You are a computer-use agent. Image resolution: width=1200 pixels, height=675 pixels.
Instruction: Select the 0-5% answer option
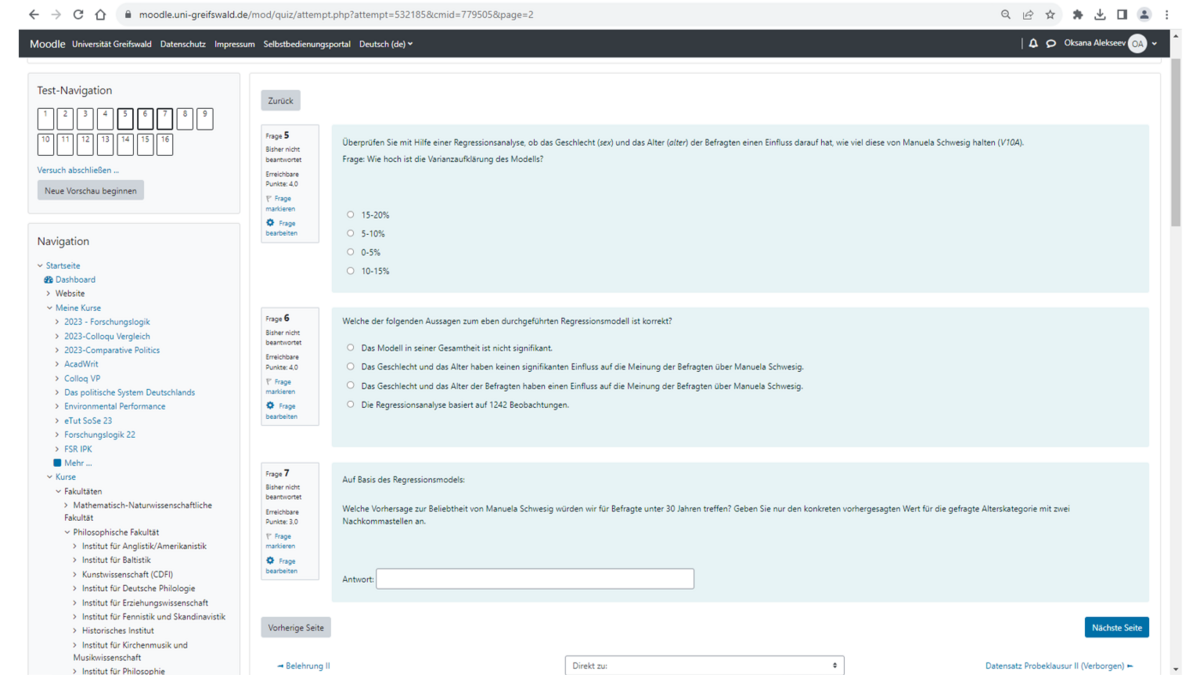[x=350, y=252]
